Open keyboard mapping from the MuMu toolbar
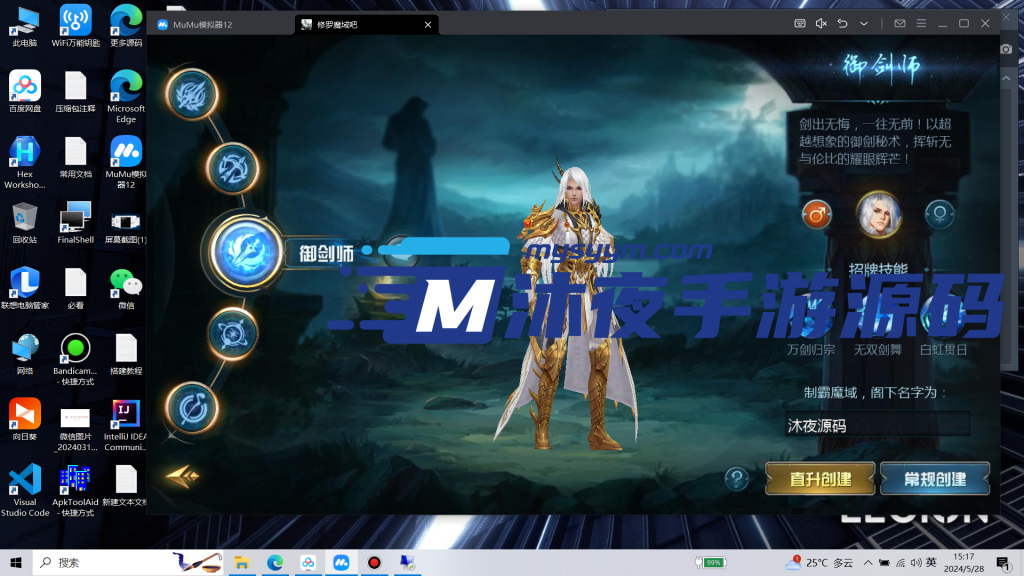The height and width of the screenshot is (576, 1024). pyautogui.click(x=800, y=22)
